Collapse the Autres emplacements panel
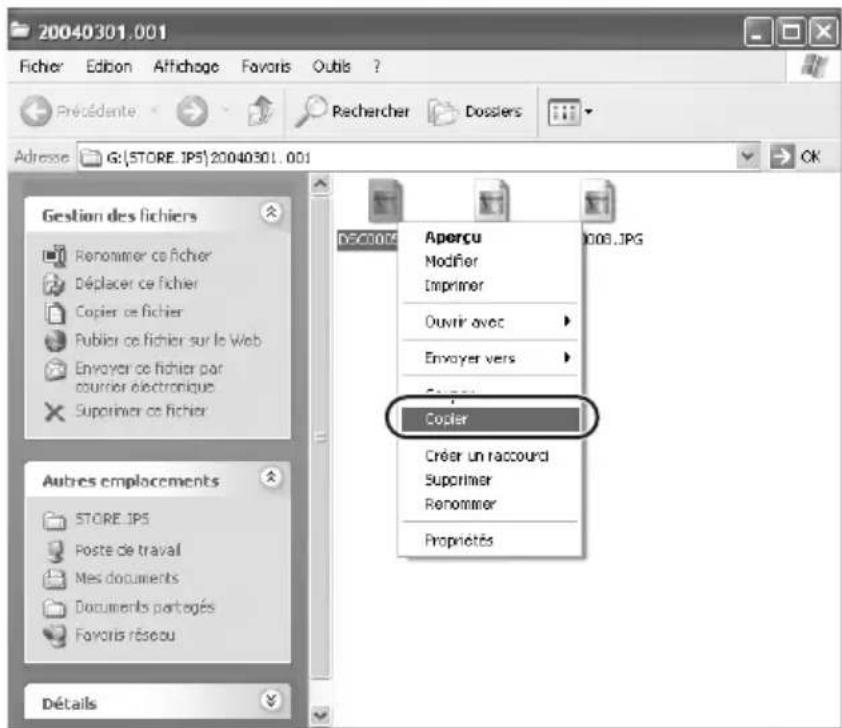Viewport: 842px width, 728px height. [x=271, y=477]
